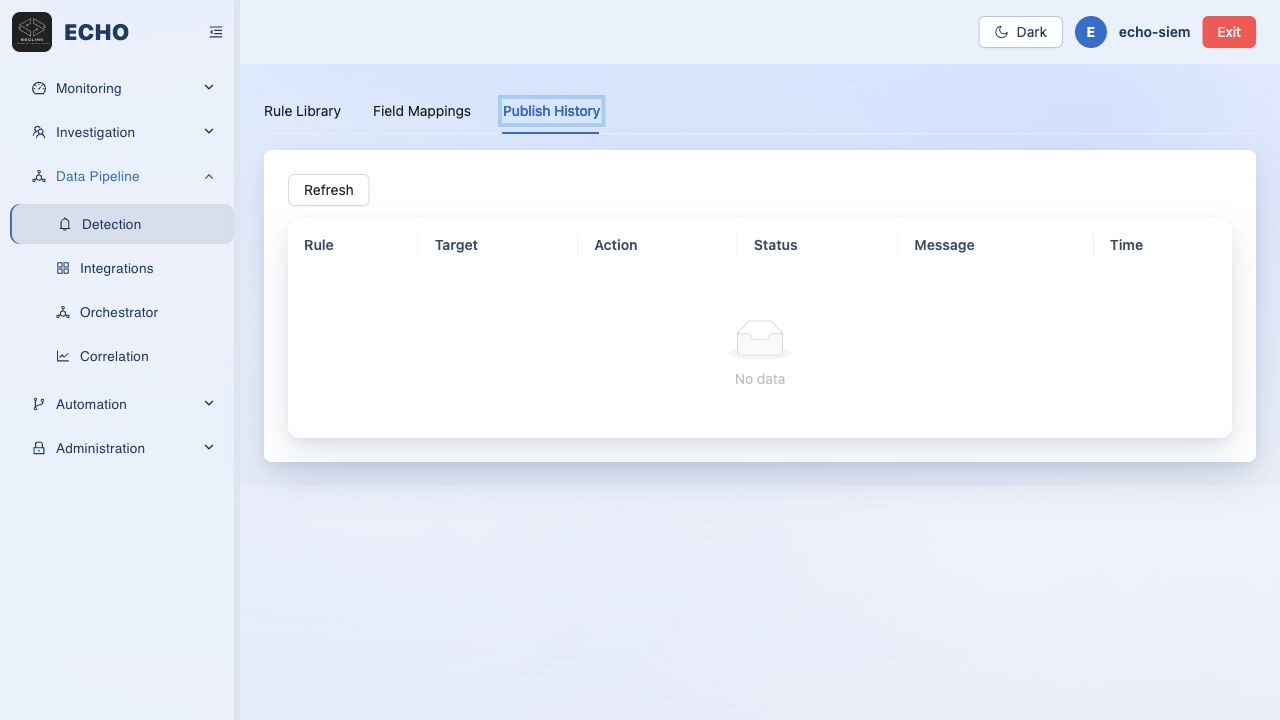Screen dimensions: 1280x720
Task: Click the Detection bell icon
Action: click(65, 224)
